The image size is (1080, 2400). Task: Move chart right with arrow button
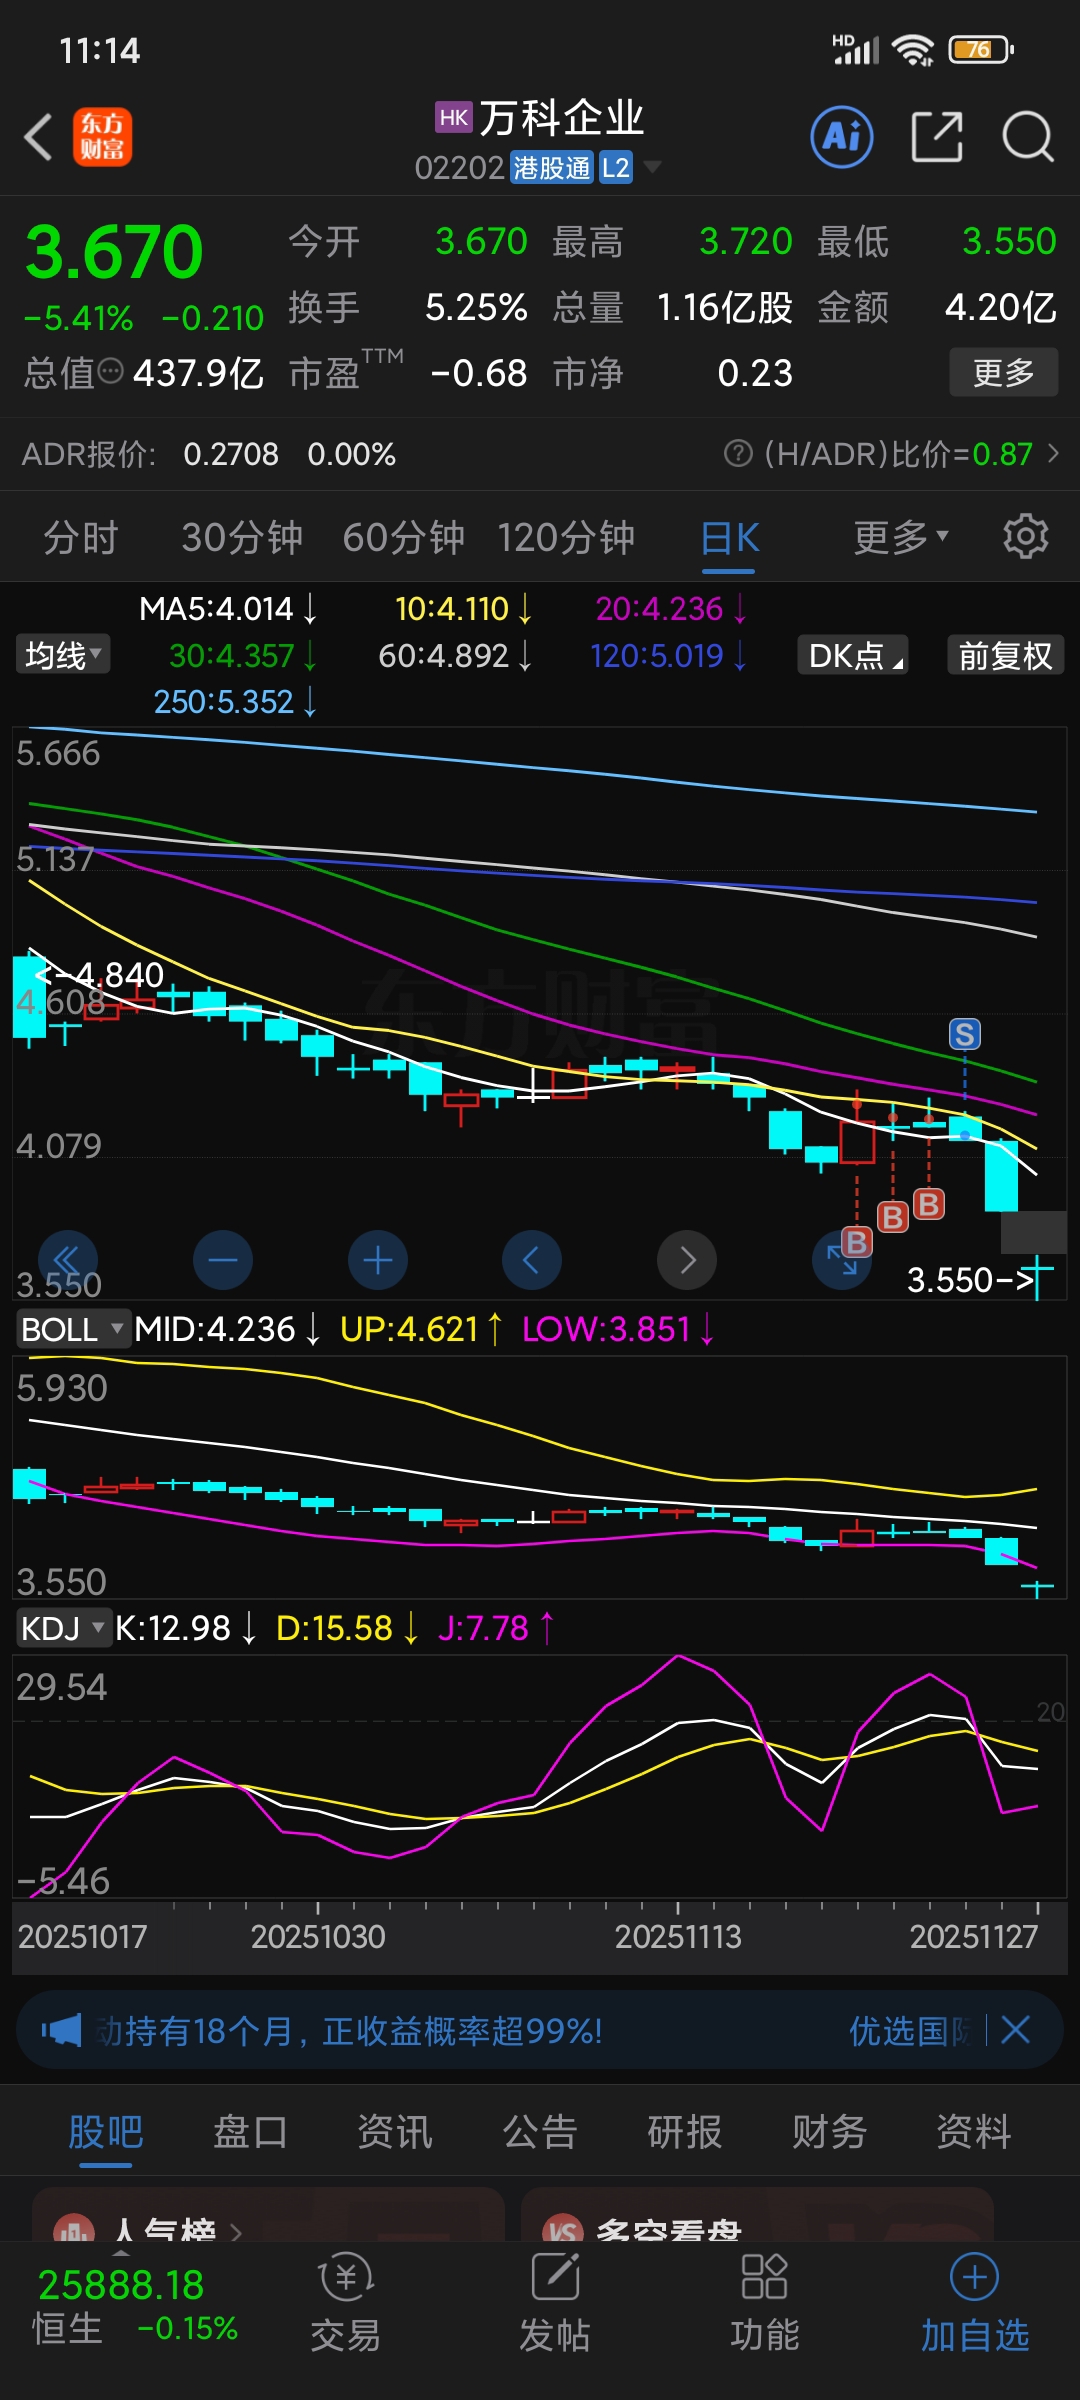687,1260
